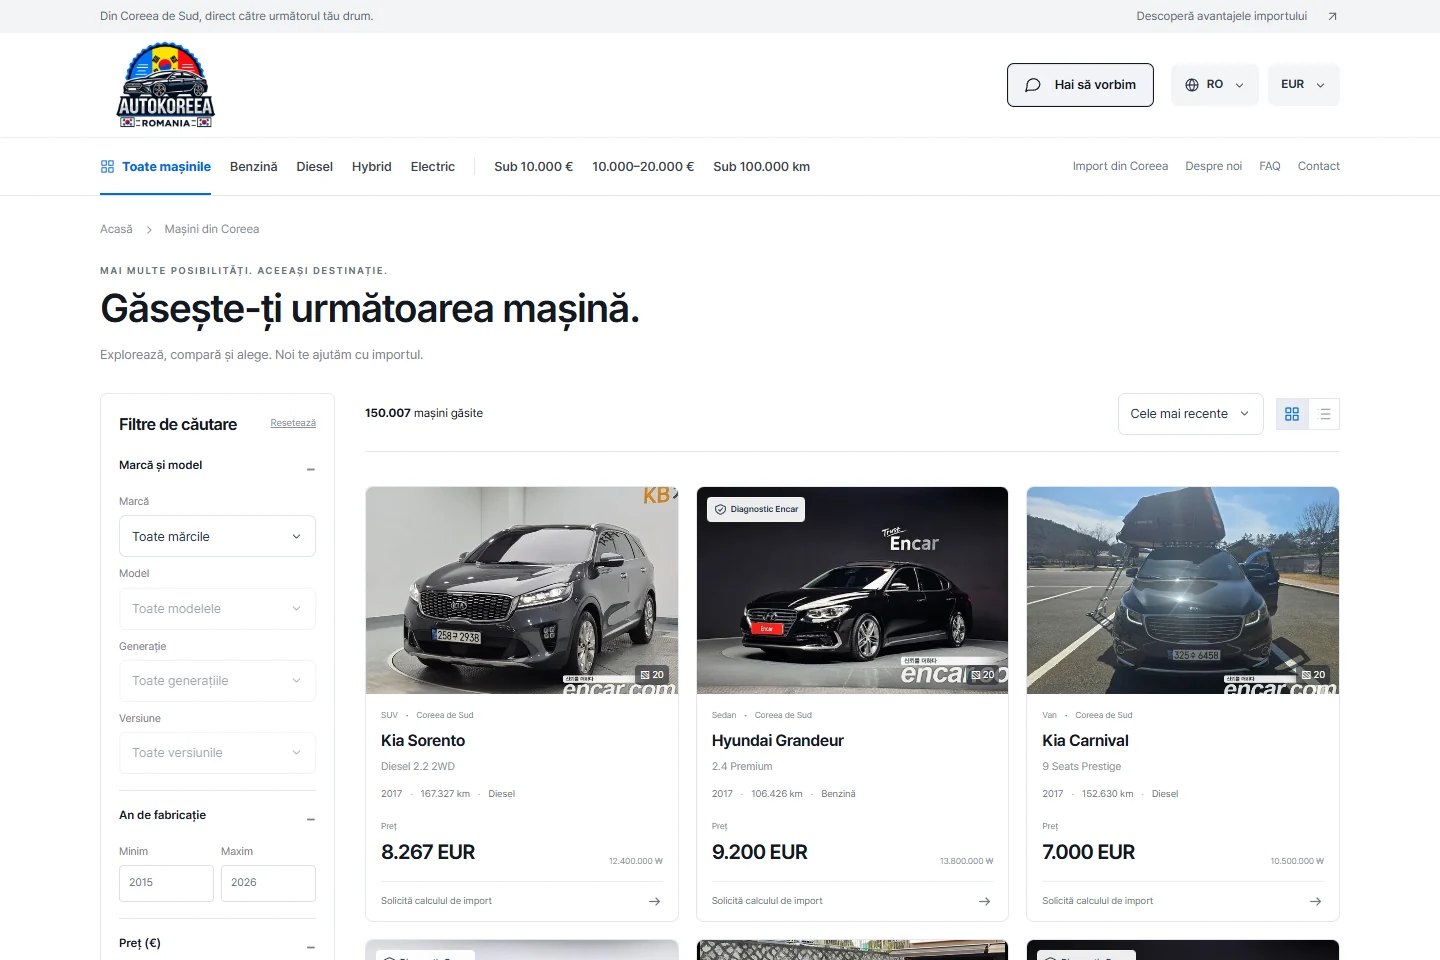Click the grid icon beside Toate mașinile
1440x960 pixels.
click(x=107, y=167)
